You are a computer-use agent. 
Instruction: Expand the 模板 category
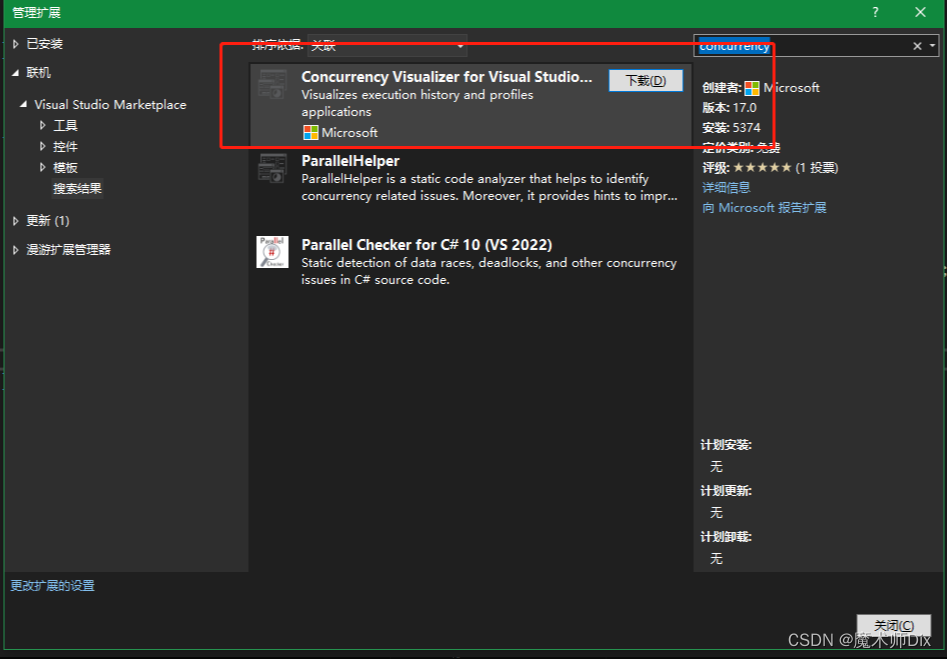pyautogui.click(x=42, y=167)
